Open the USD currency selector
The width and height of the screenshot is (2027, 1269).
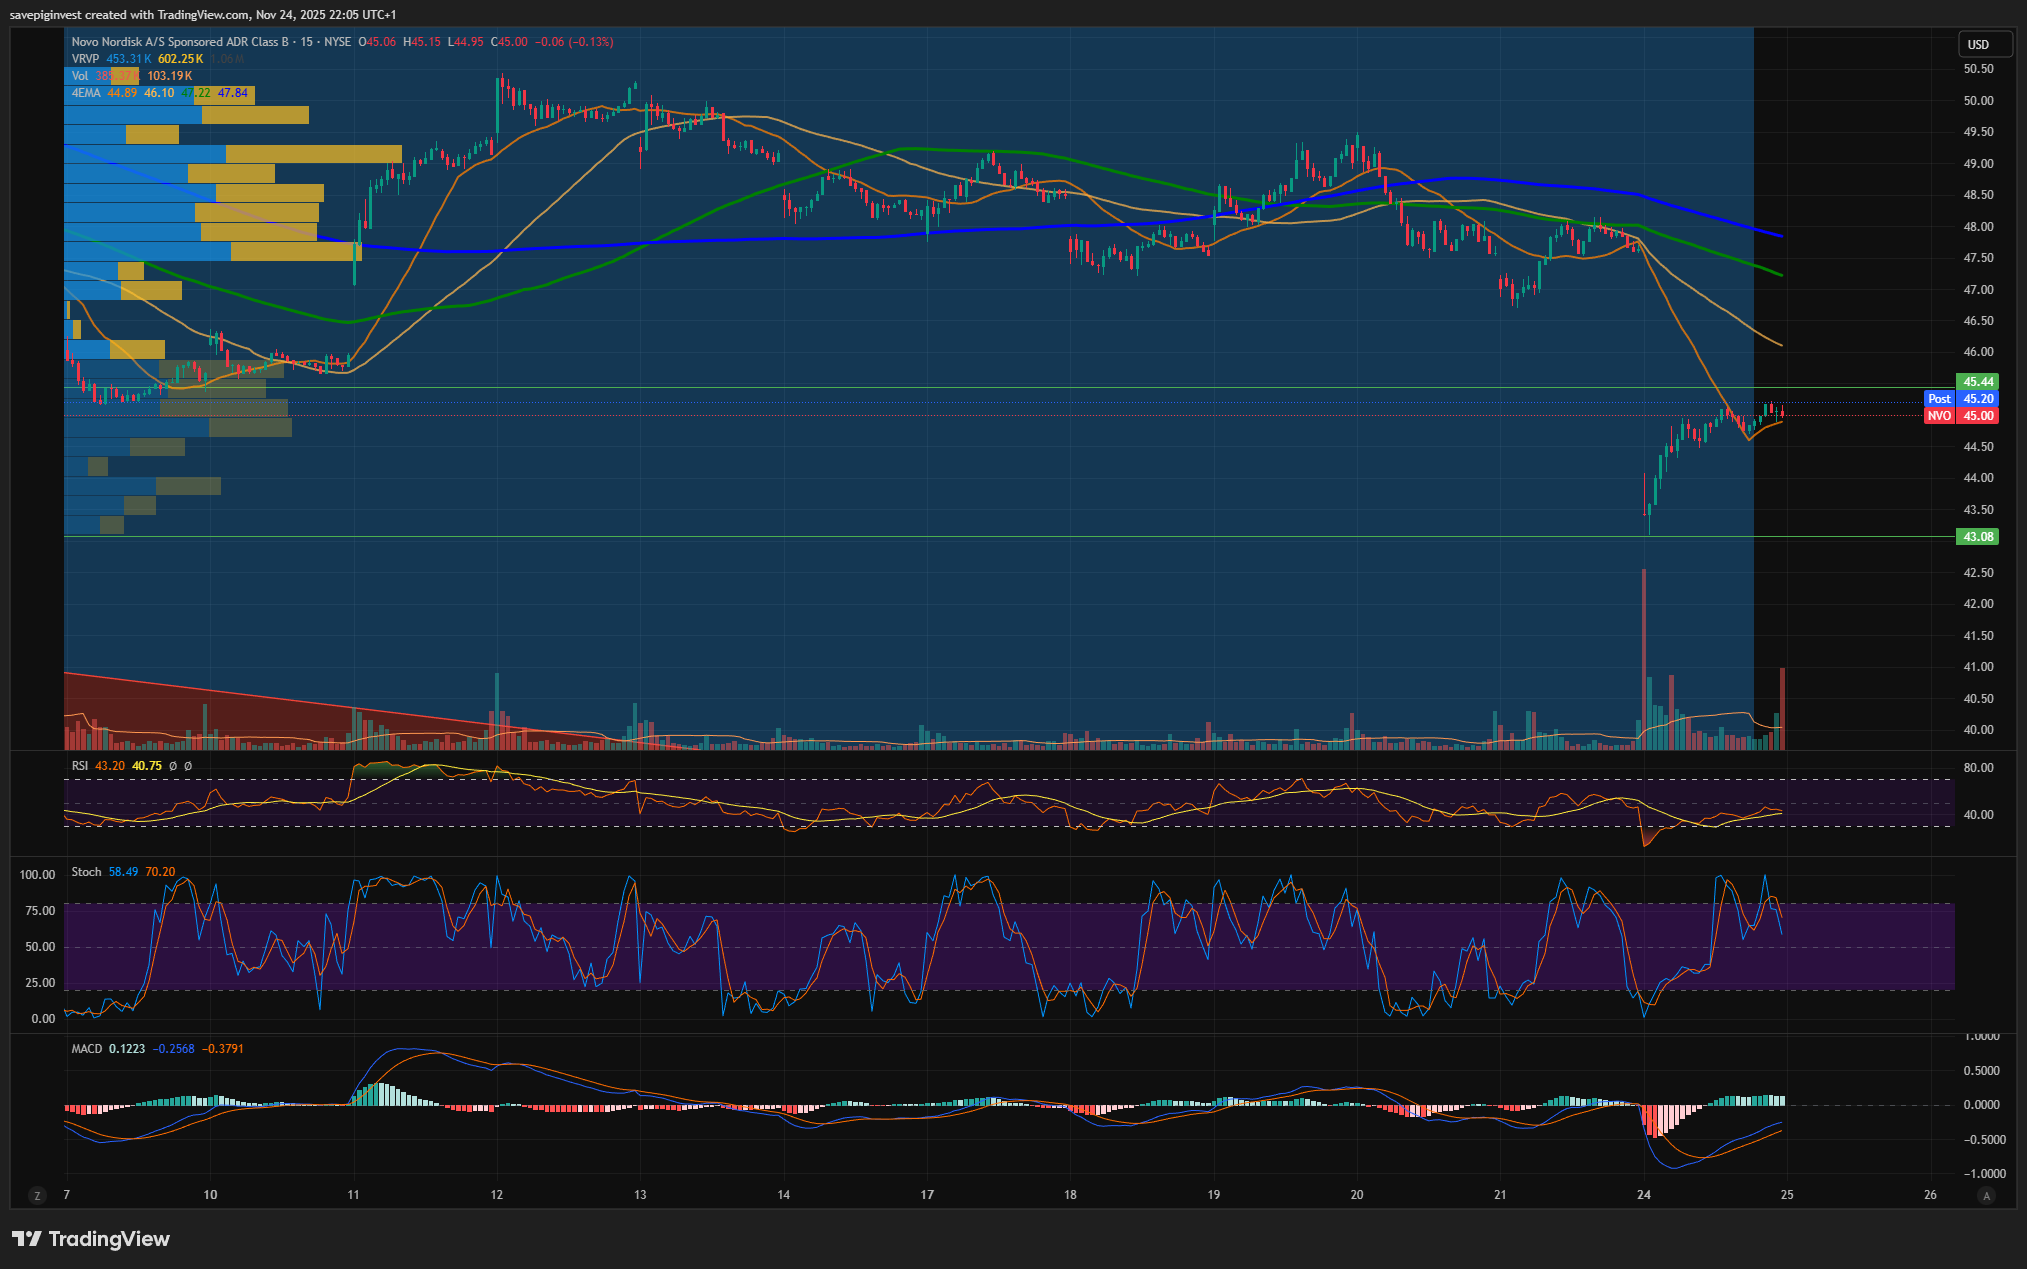click(x=1978, y=44)
